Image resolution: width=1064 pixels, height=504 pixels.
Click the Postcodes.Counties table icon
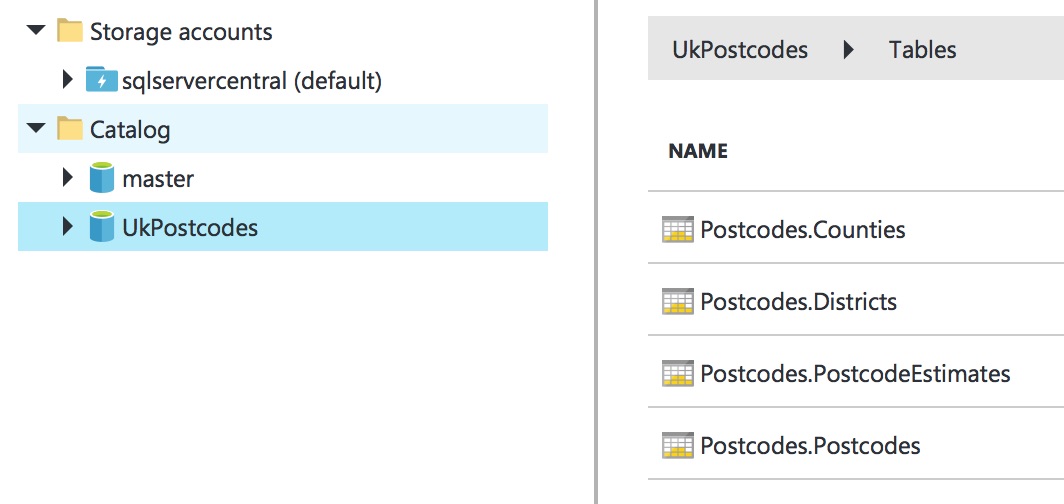[678, 230]
